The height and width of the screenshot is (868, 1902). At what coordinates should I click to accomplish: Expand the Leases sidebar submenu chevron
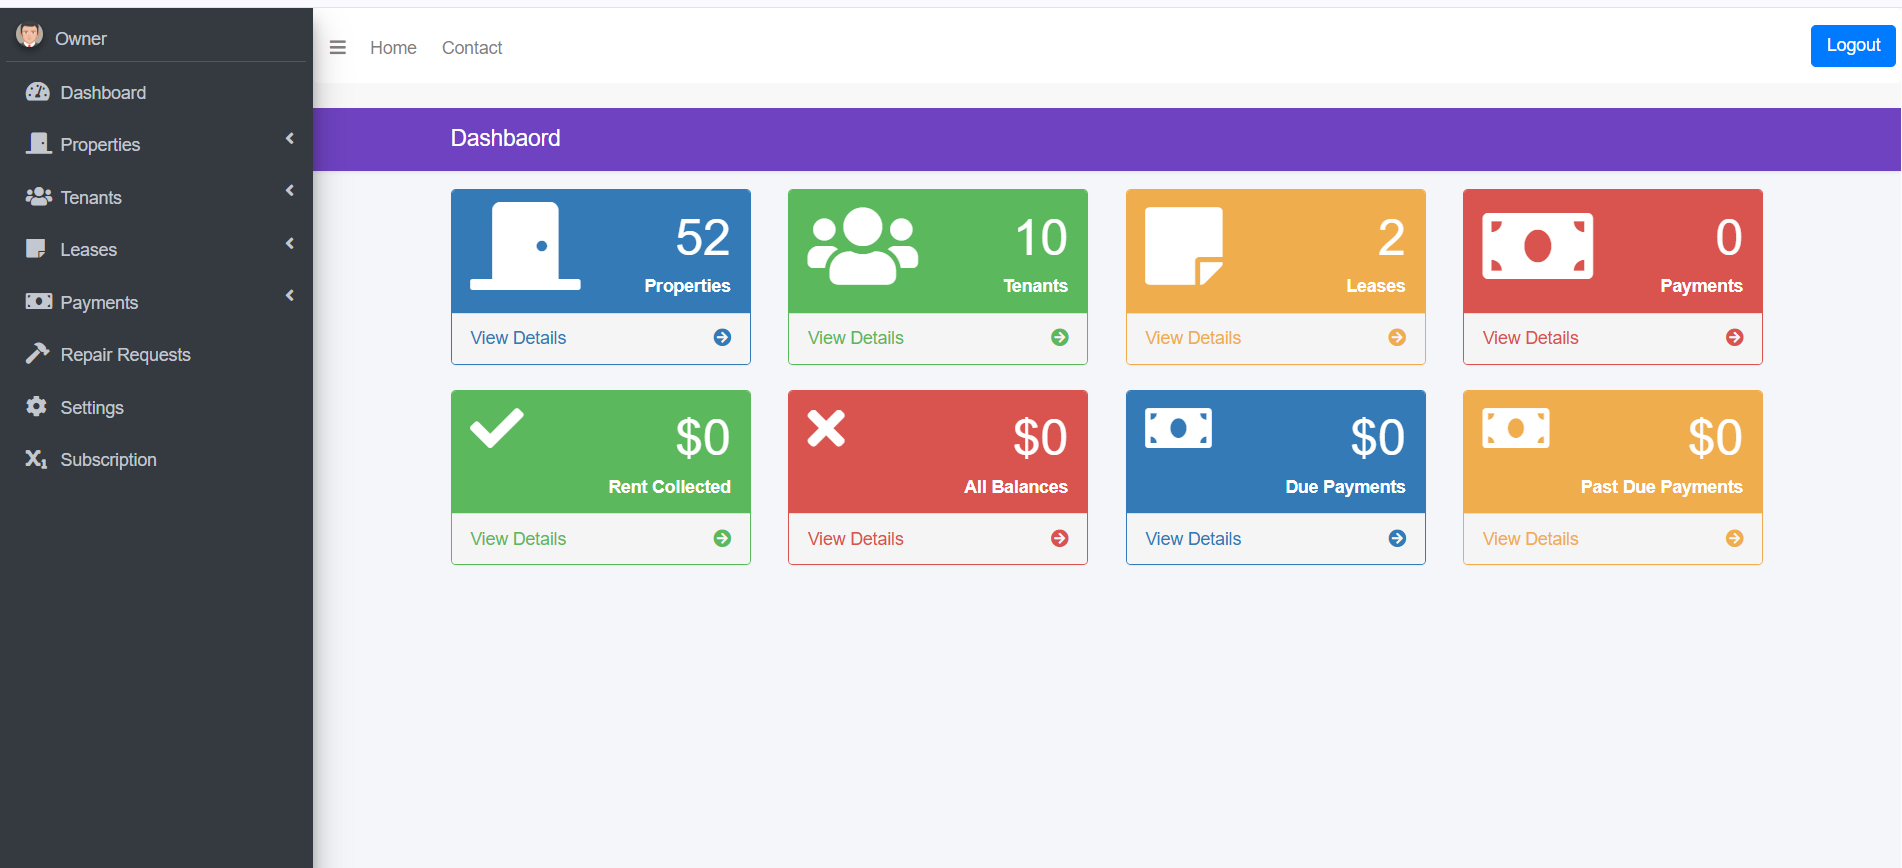tap(290, 244)
